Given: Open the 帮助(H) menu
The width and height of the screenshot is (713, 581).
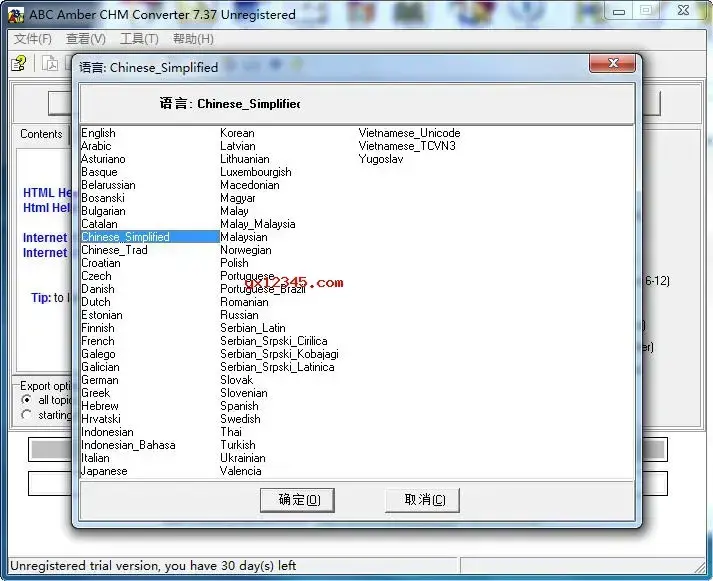Looking at the screenshot, I should (x=193, y=39).
